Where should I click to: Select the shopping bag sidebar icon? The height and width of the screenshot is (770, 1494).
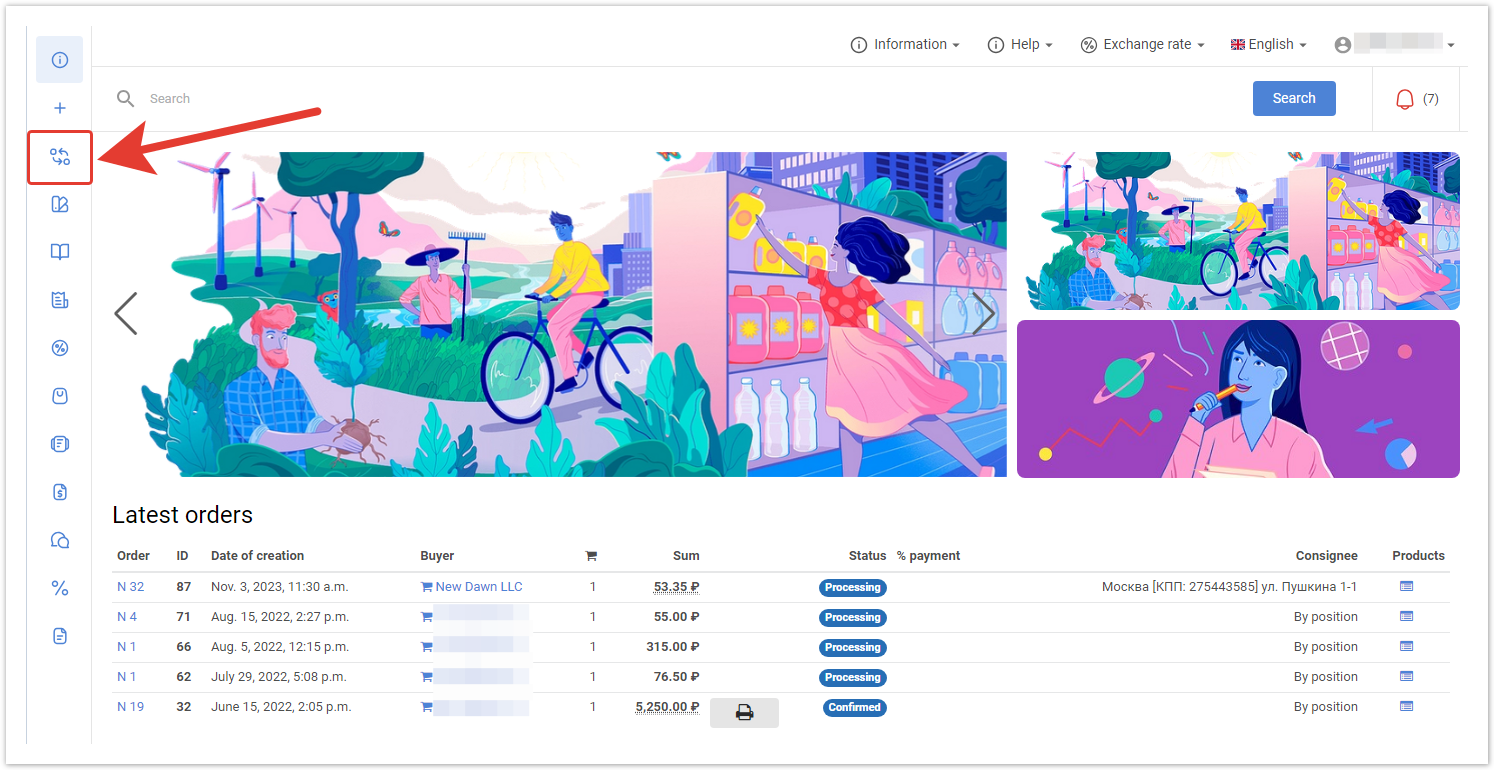pyautogui.click(x=60, y=396)
